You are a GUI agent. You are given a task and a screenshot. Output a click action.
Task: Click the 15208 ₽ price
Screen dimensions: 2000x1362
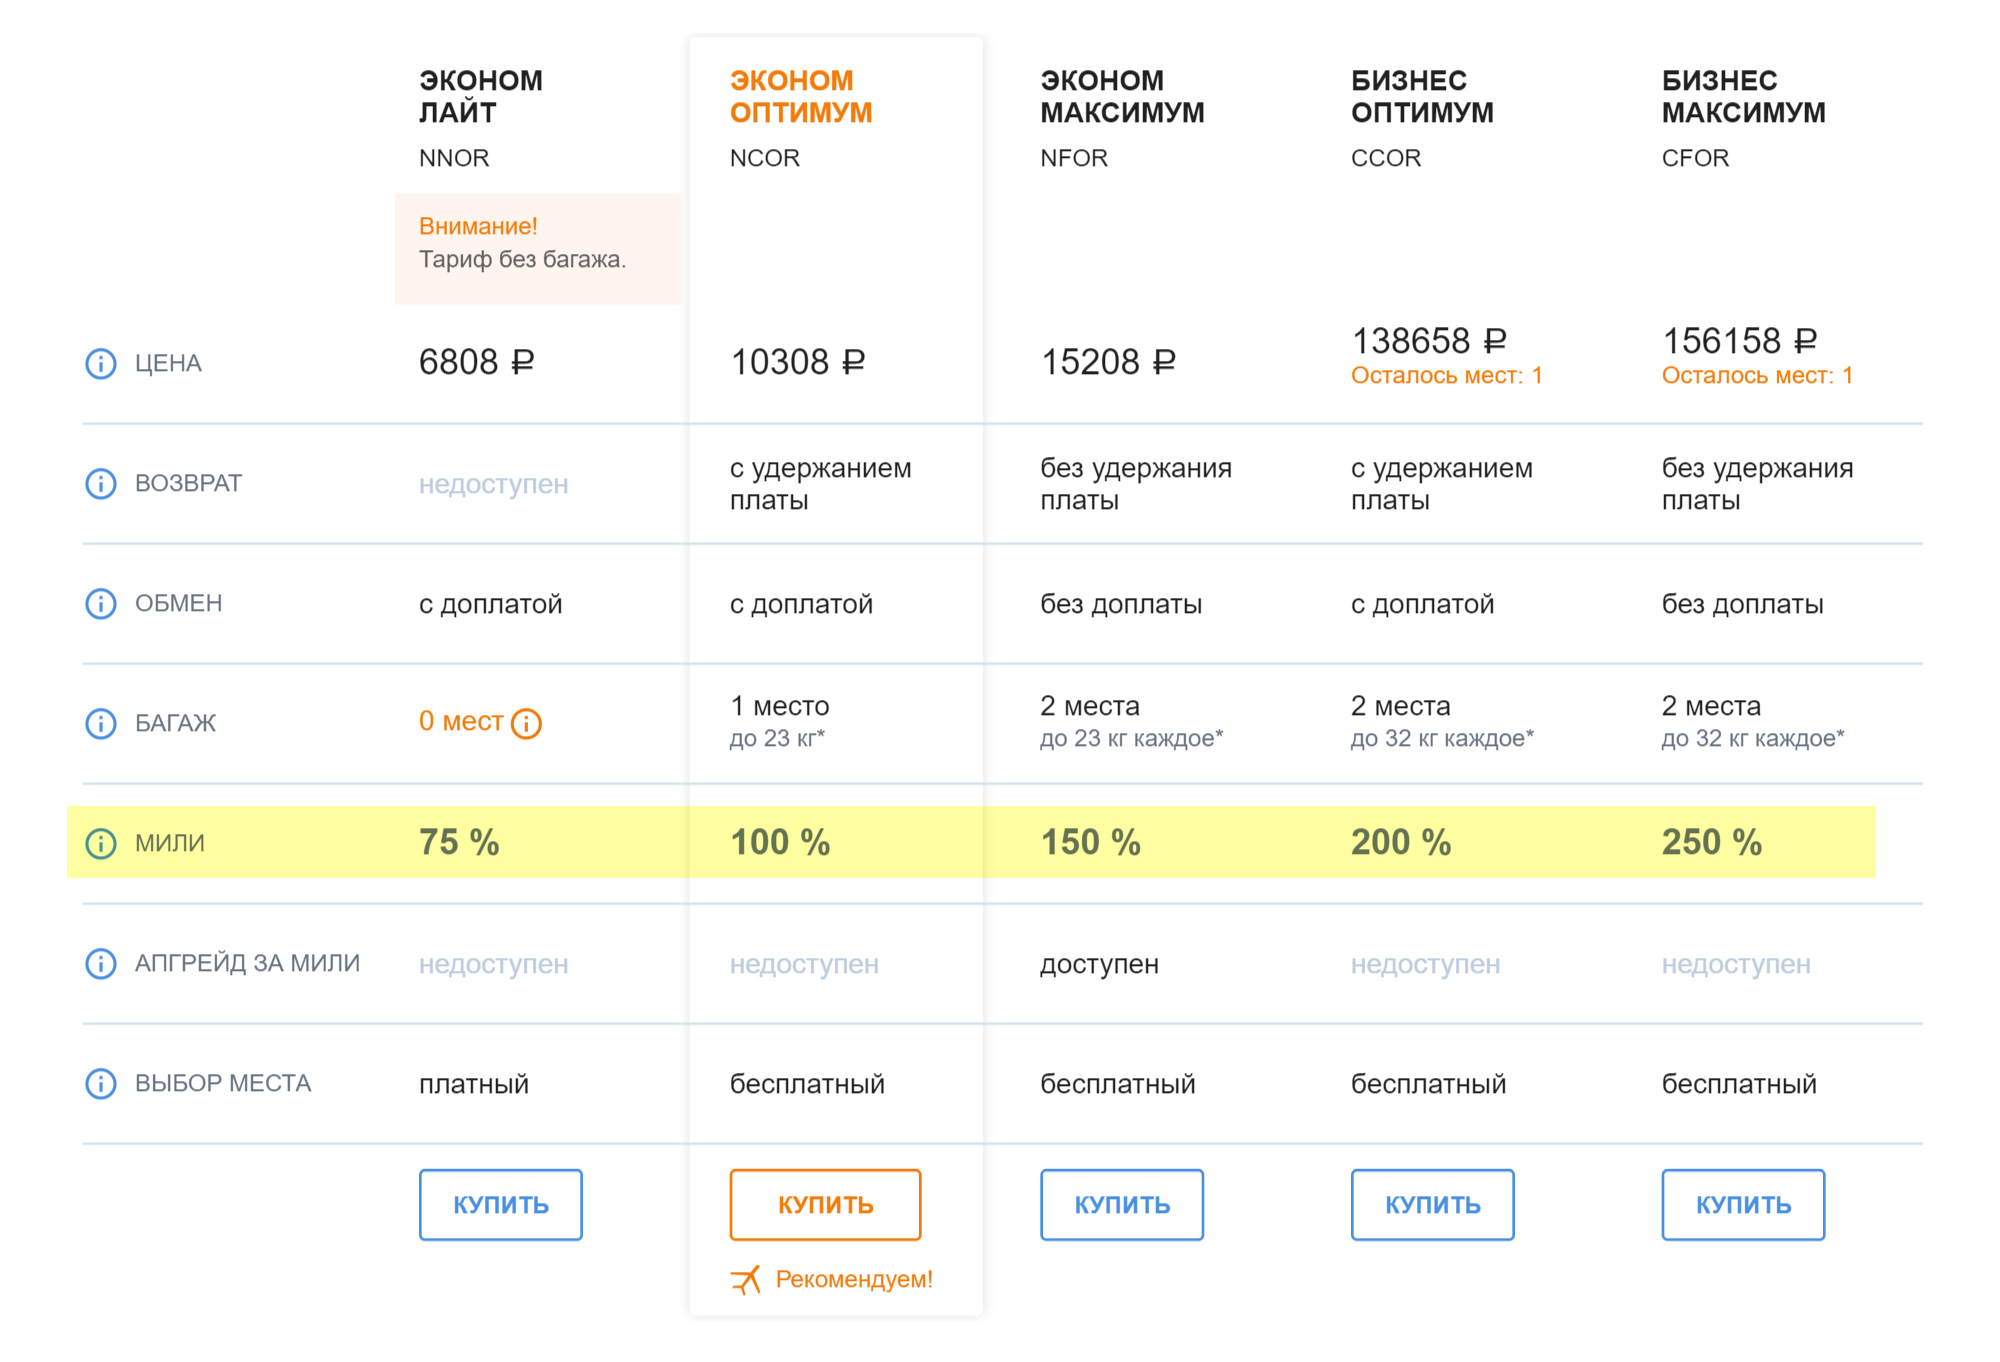1108,361
